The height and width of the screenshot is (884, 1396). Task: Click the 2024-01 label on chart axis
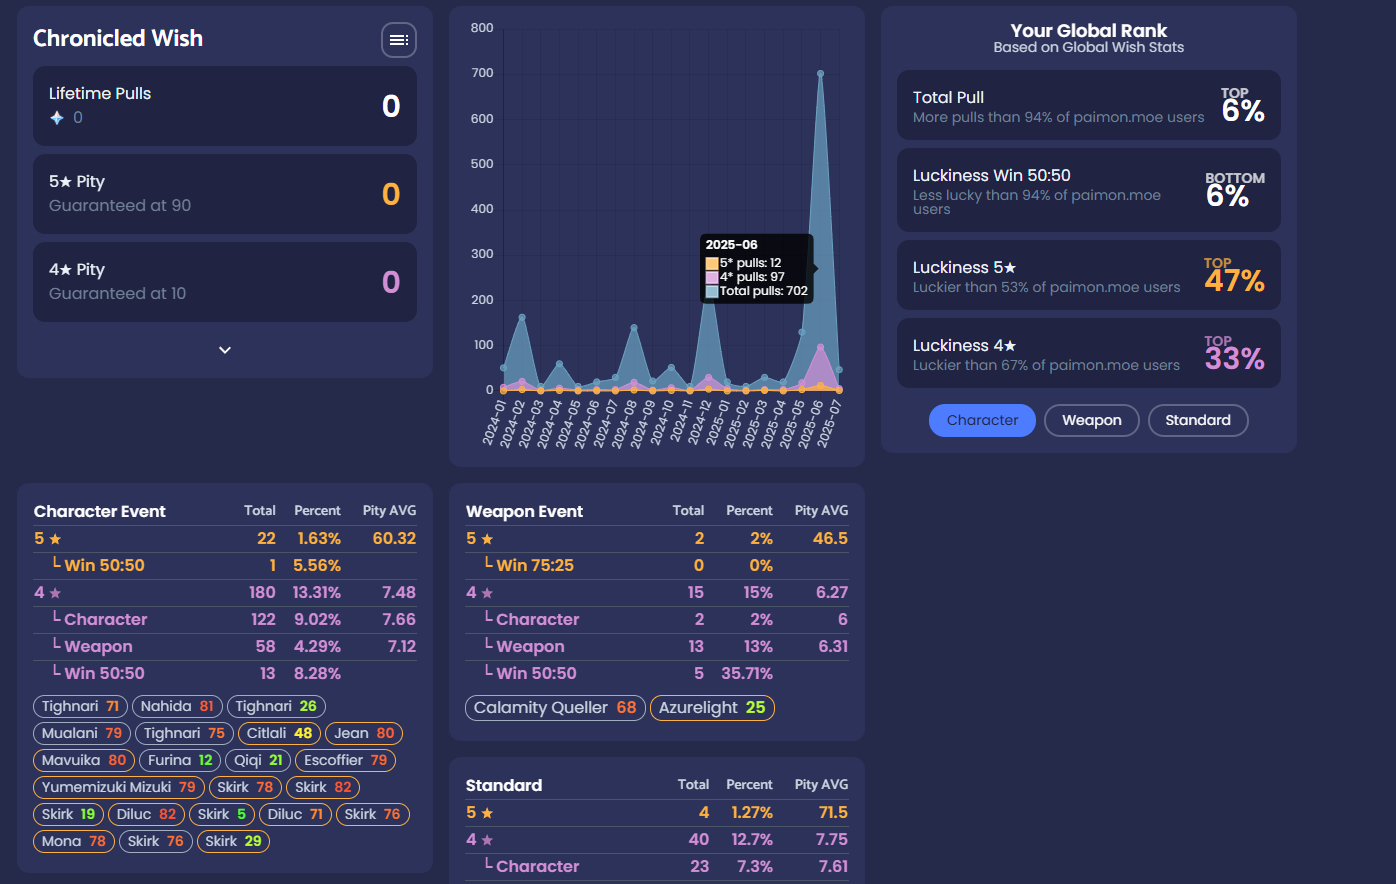click(495, 423)
